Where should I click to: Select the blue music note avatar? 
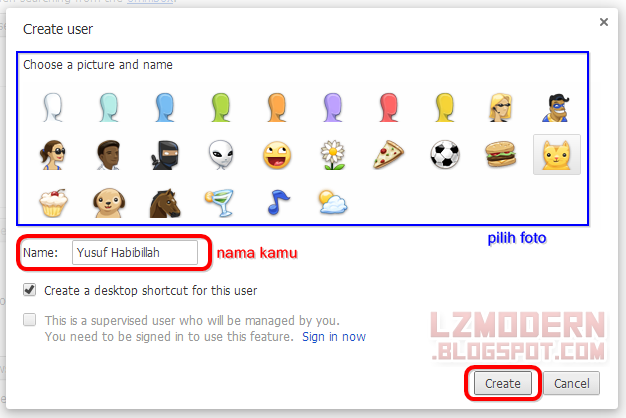(x=278, y=202)
